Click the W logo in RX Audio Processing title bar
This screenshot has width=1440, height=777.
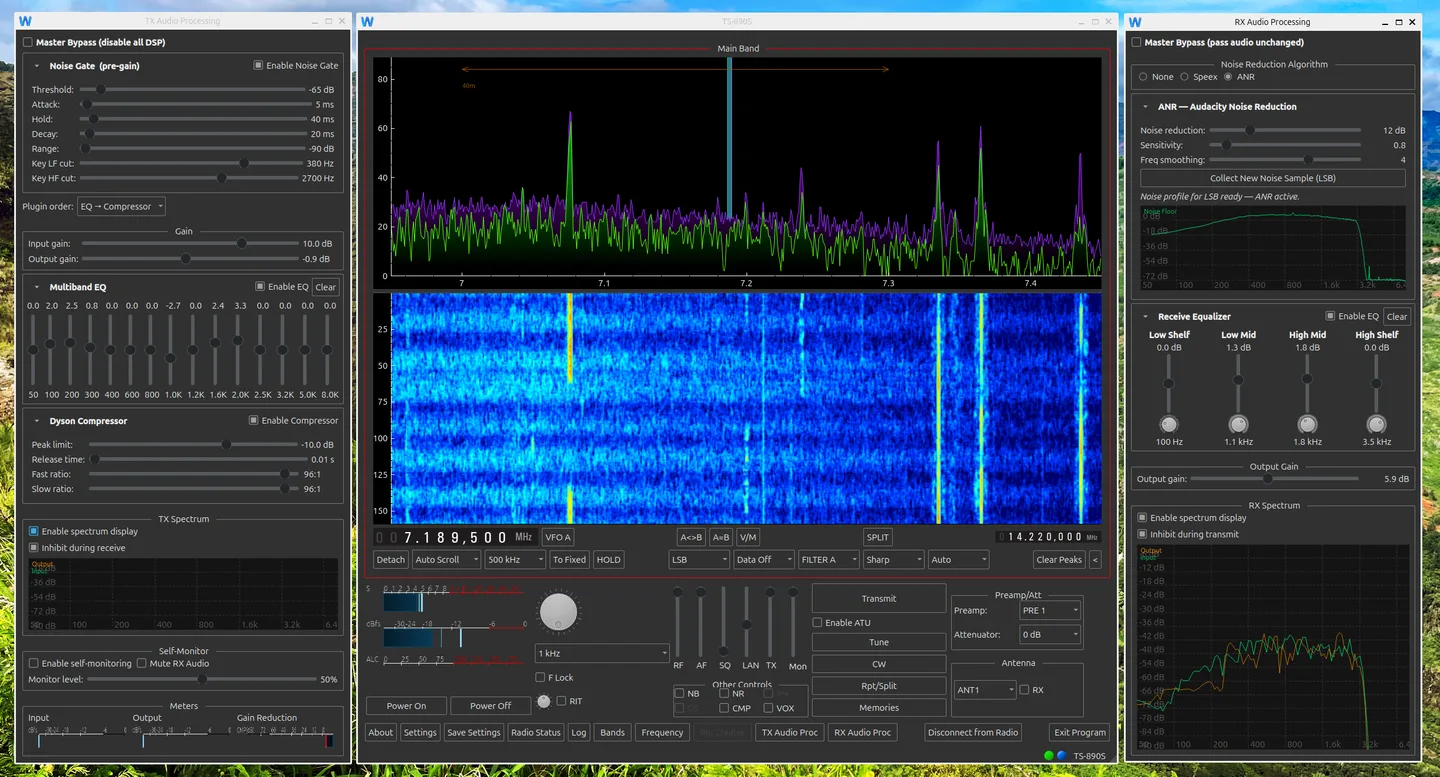point(1135,21)
